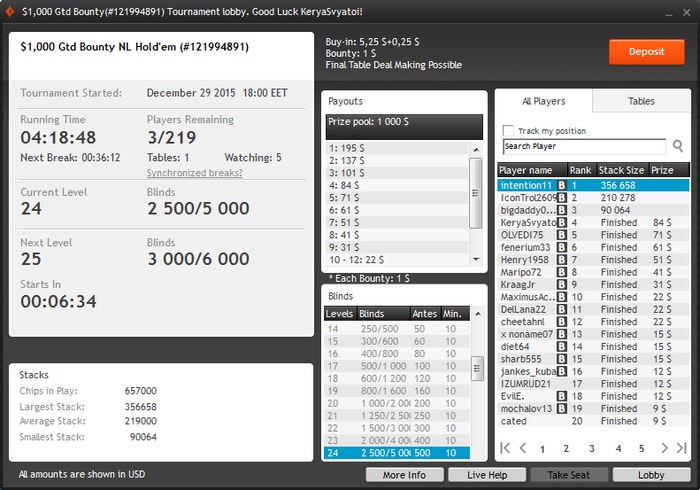Select player row x noname07
Screen dimensions: 700x490
(593, 334)
